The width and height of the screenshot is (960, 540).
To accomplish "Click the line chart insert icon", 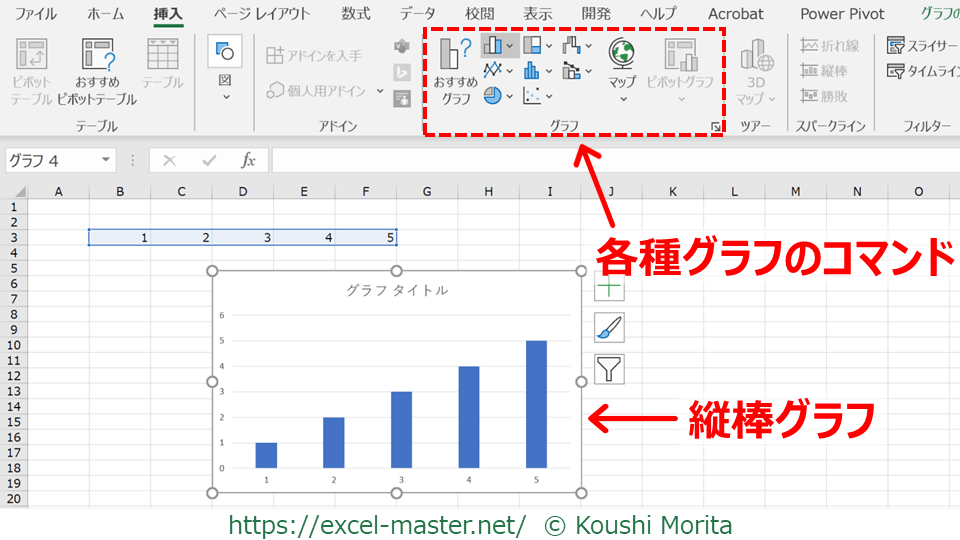I will tap(493, 70).
